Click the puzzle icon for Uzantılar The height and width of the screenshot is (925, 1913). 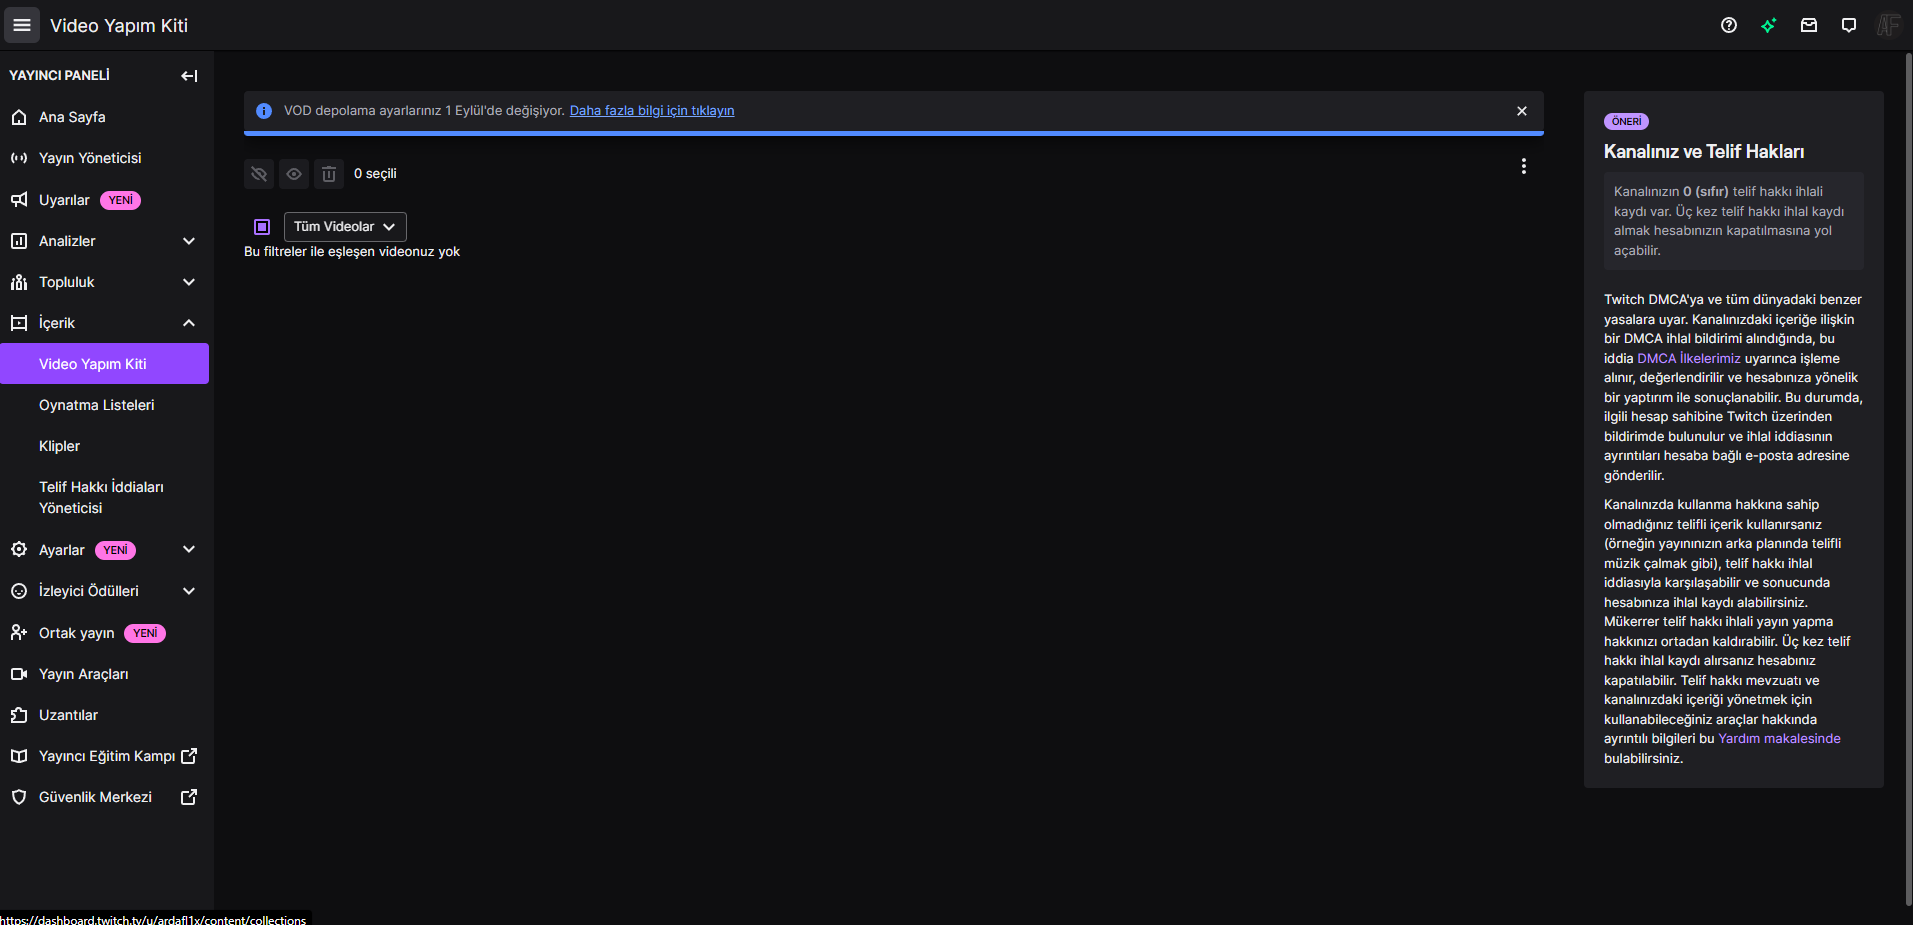coord(19,715)
